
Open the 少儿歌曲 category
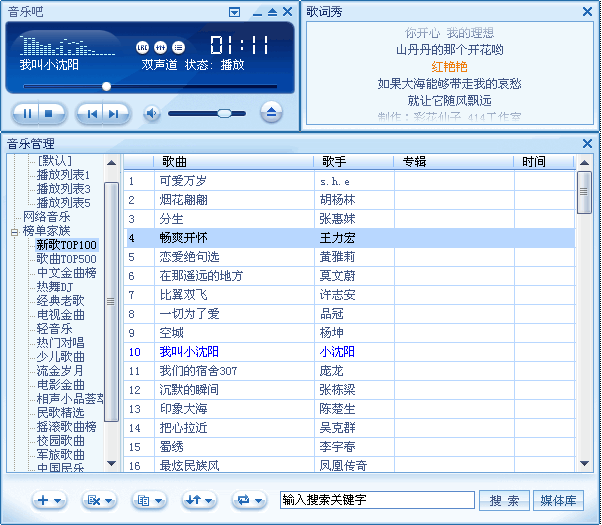(x=60, y=357)
